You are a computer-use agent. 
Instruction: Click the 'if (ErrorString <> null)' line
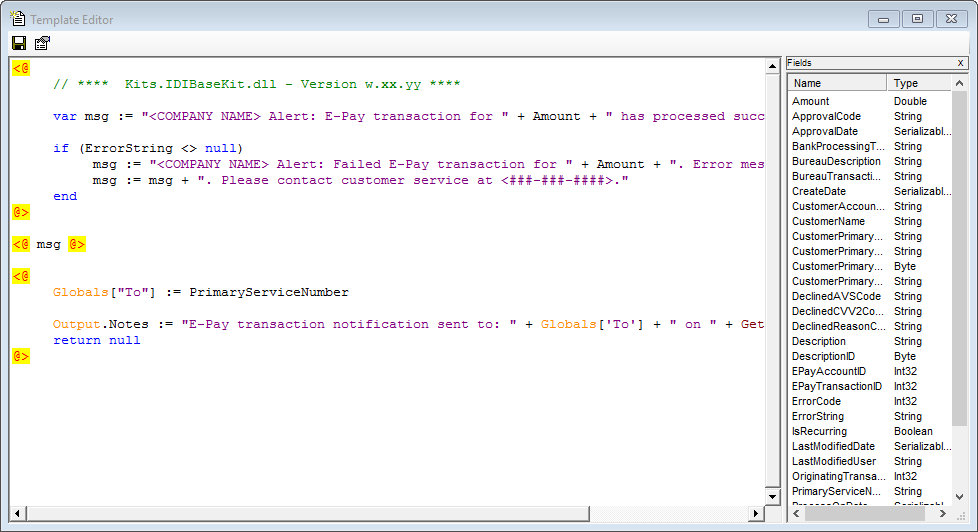[x=148, y=148]
